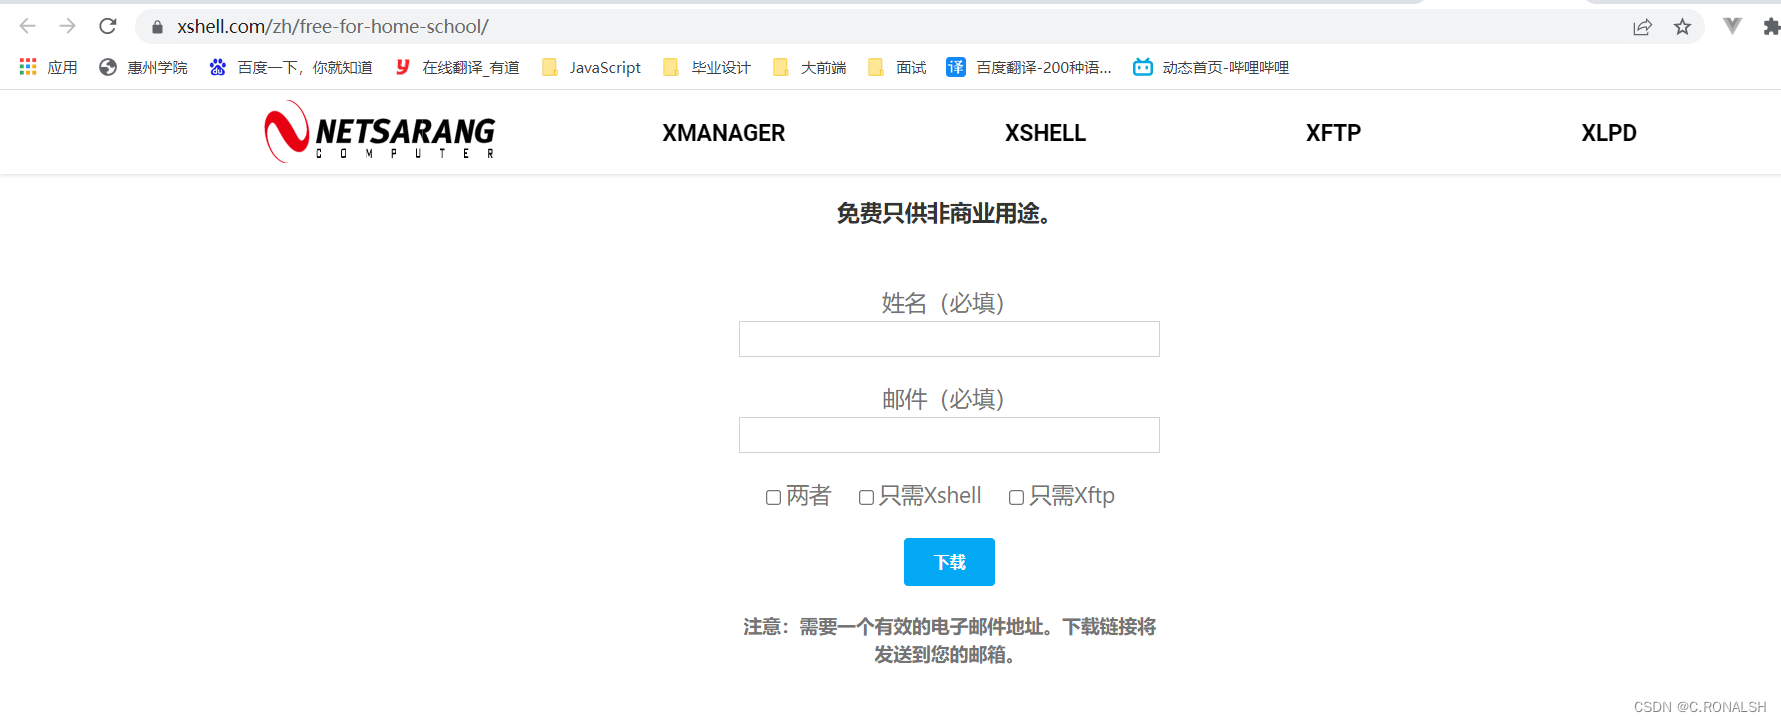Open the 应用 apps grid bookmark
The image size is (1781, 722).
coord(48,67)
